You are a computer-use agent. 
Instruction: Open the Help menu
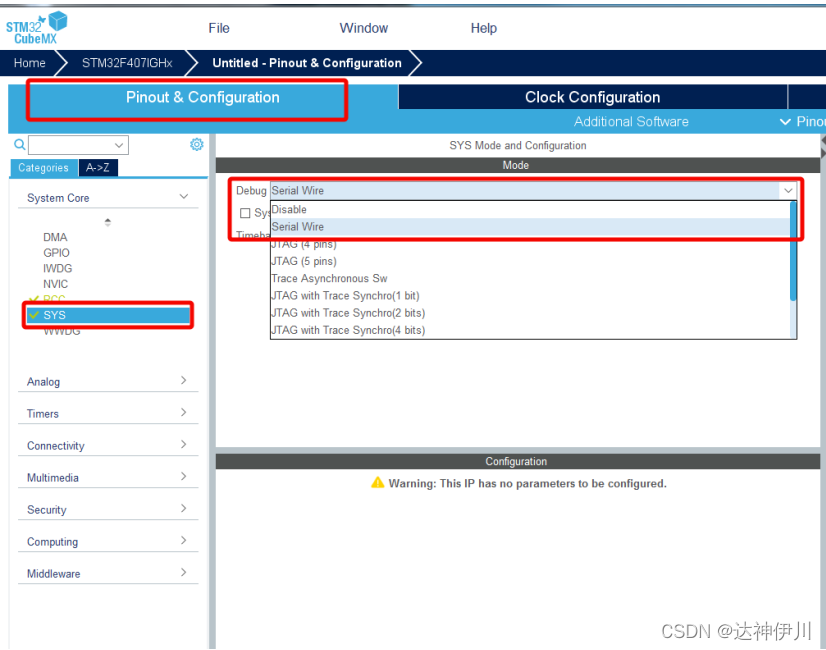[484, 28]
